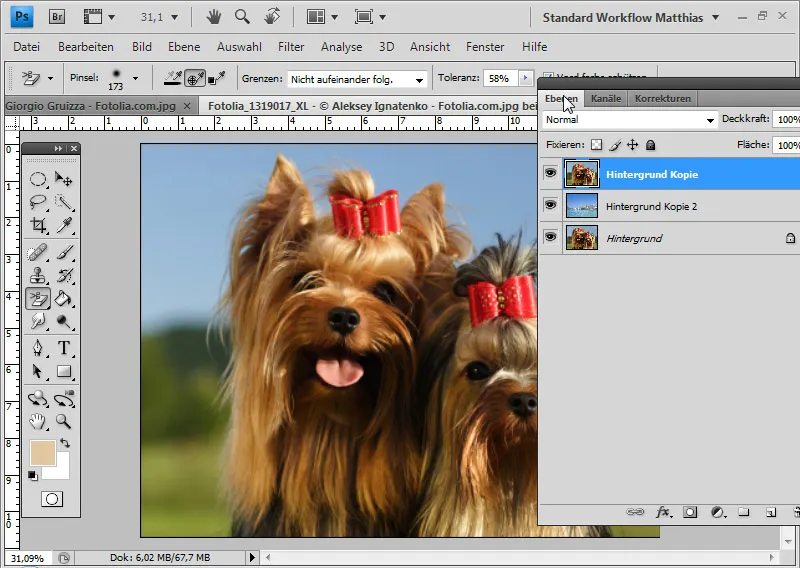Hide the Hintergrund Kopie 2 layer
Image resolution: width=800 pixels, height=568 pixels.
550,206
